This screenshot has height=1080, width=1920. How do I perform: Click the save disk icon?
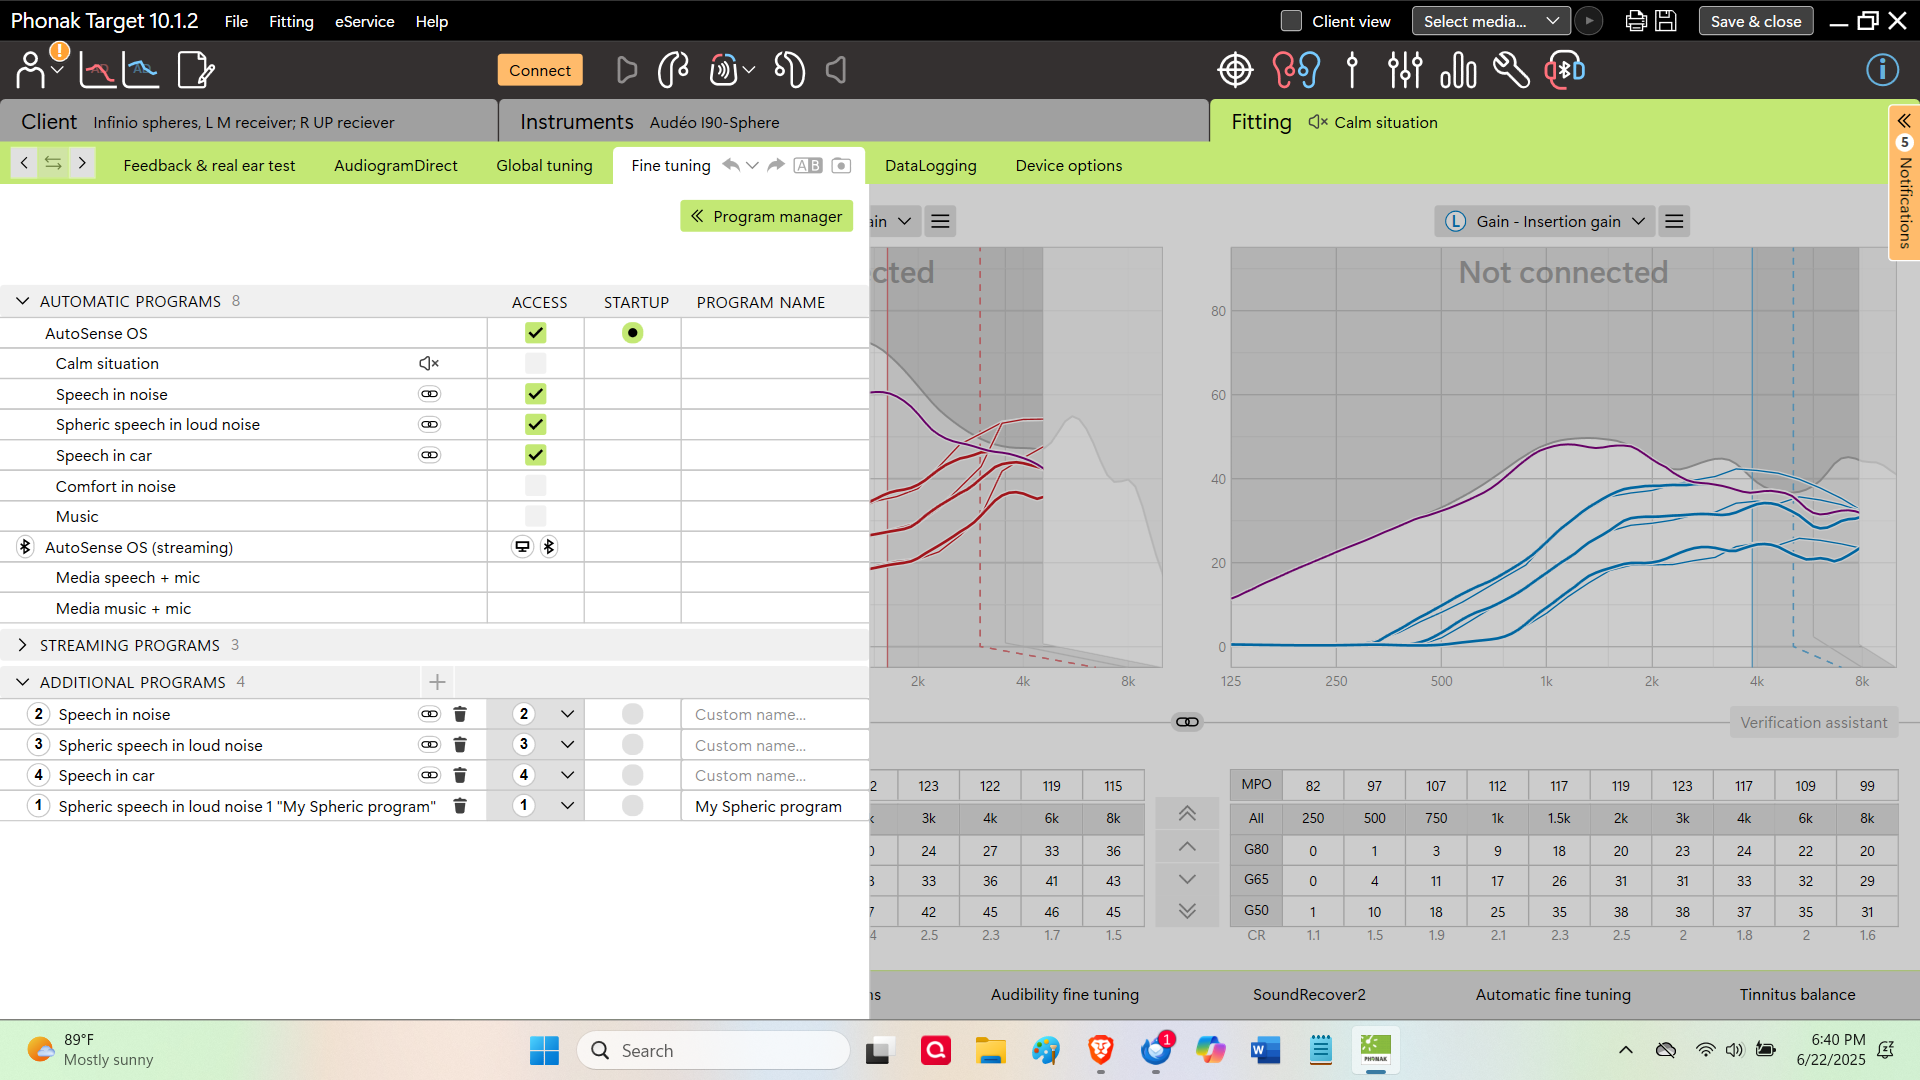[x=1666, y=21]
